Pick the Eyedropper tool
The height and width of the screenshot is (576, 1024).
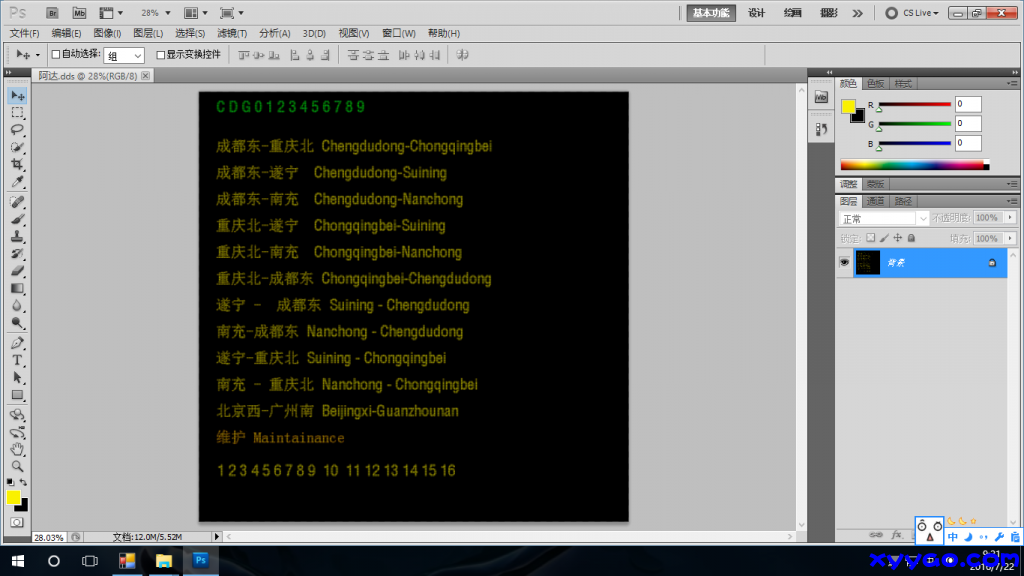click(17, 183)
